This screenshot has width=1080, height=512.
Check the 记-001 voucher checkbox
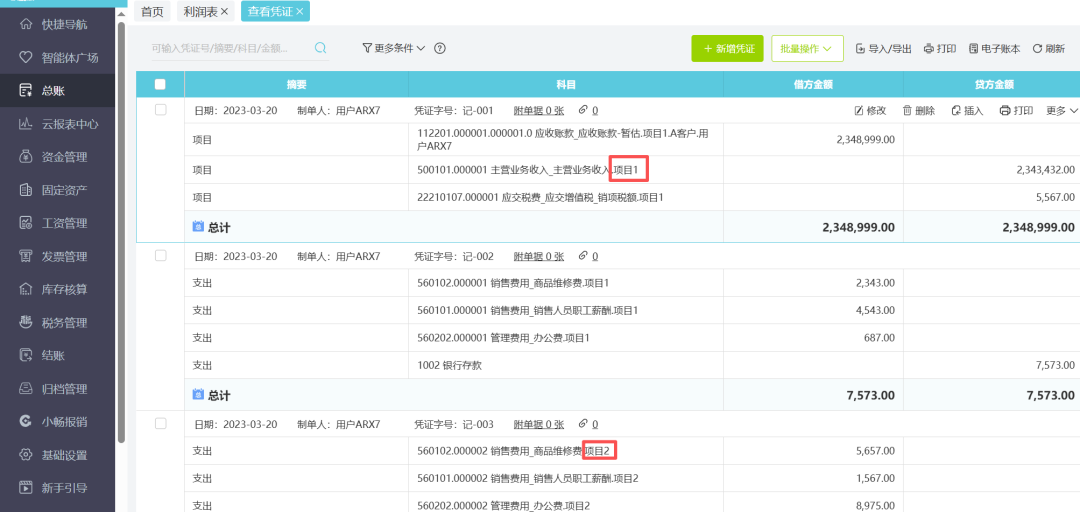point(160,110)
